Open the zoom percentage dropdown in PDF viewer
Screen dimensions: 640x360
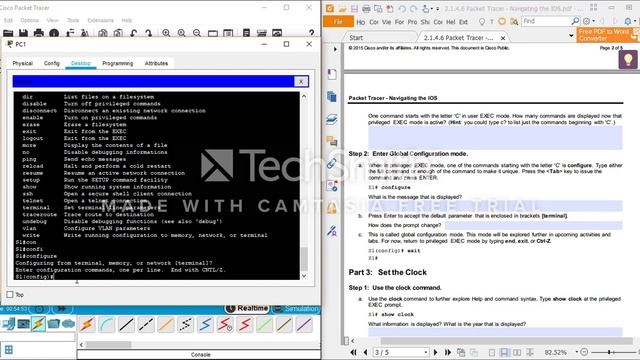pos(577,352)
